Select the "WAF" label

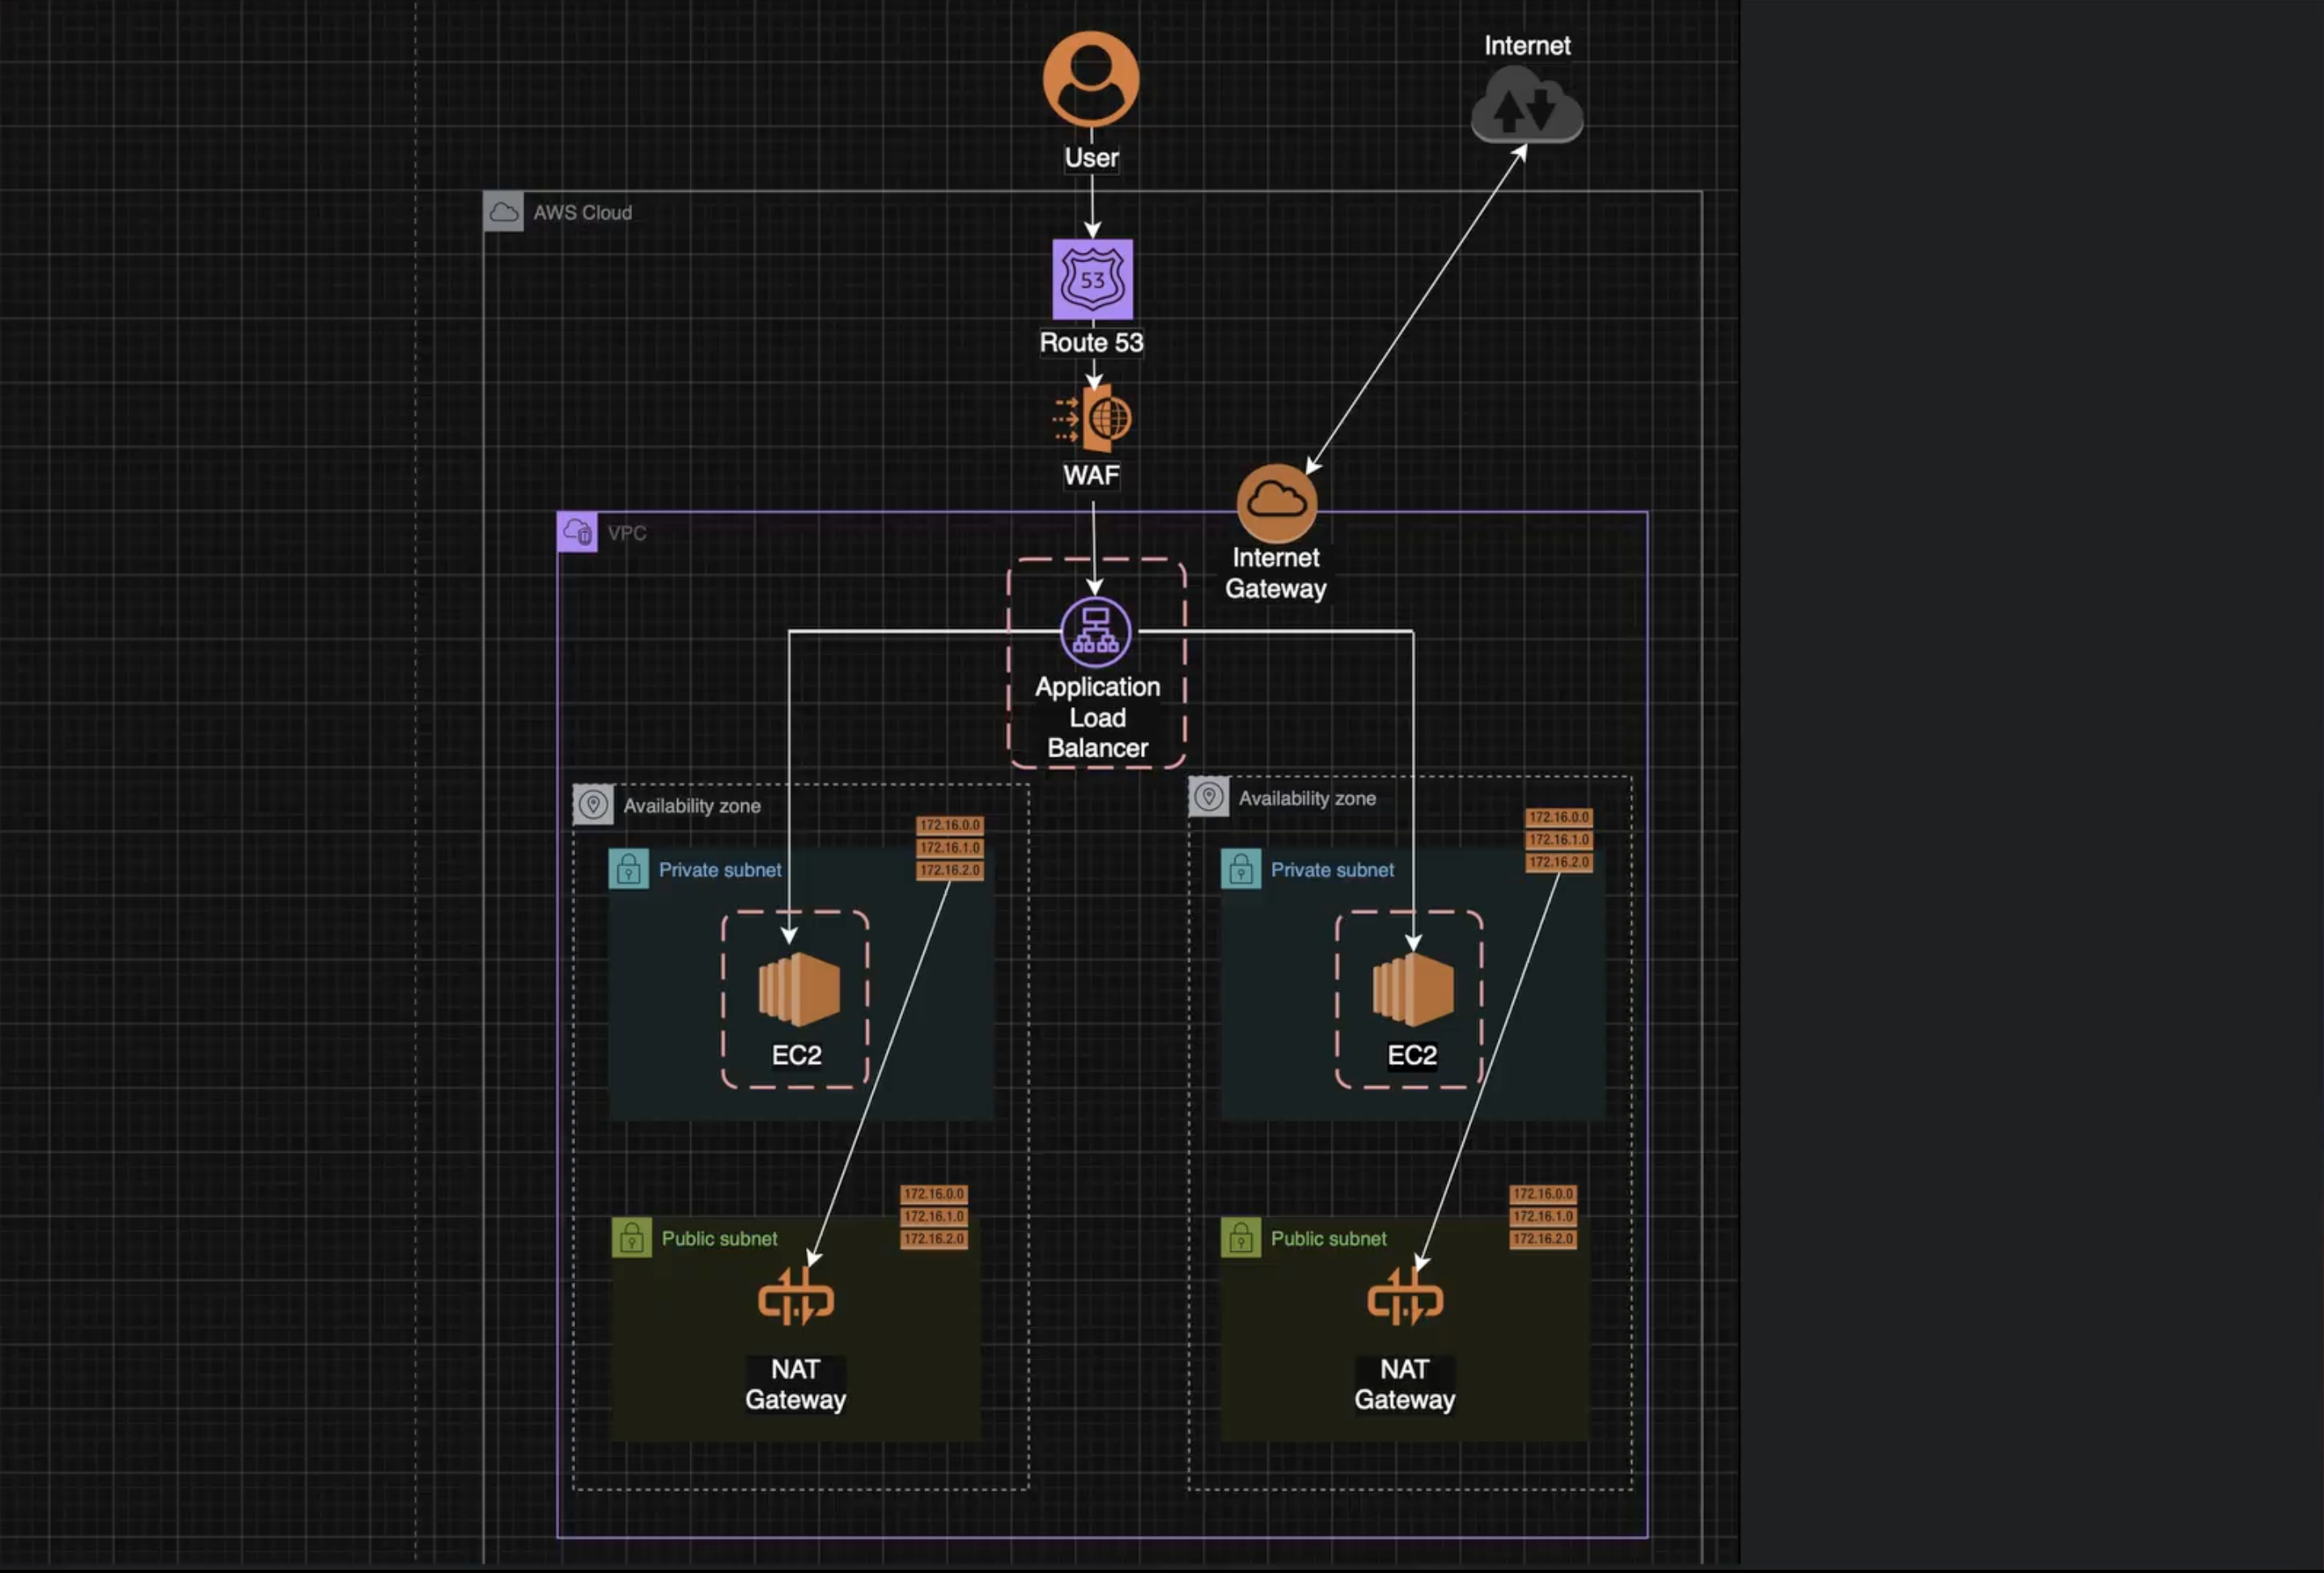[1091, 475]
